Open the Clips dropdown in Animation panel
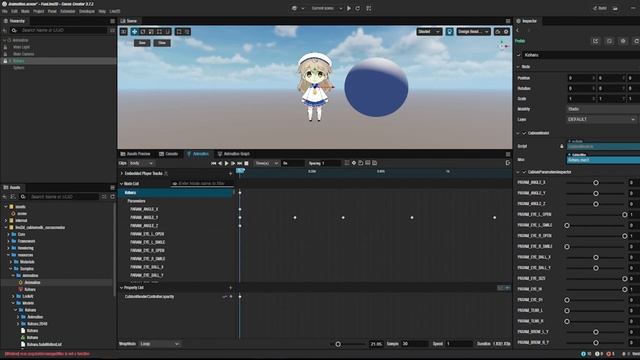Viewport: 640px width, 360px height. click(141, 163)
